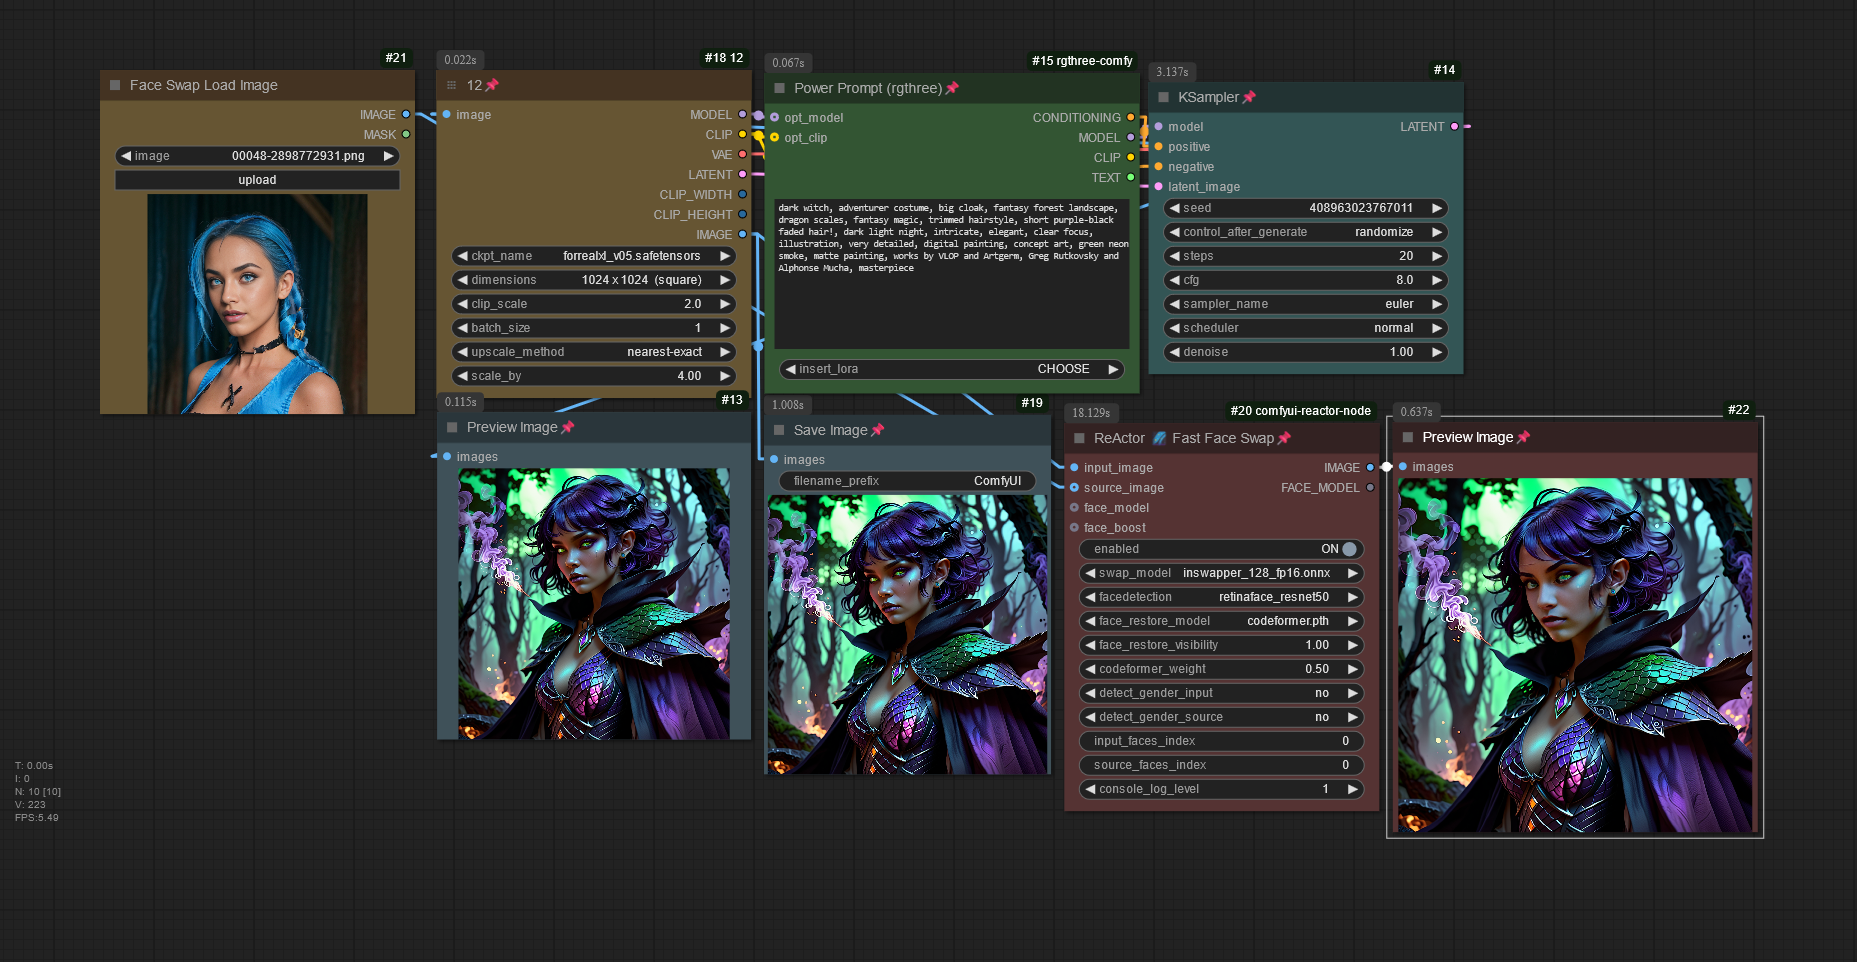
Task: Toggle the ReActor enabled switch off
Action: (1349, 549)
